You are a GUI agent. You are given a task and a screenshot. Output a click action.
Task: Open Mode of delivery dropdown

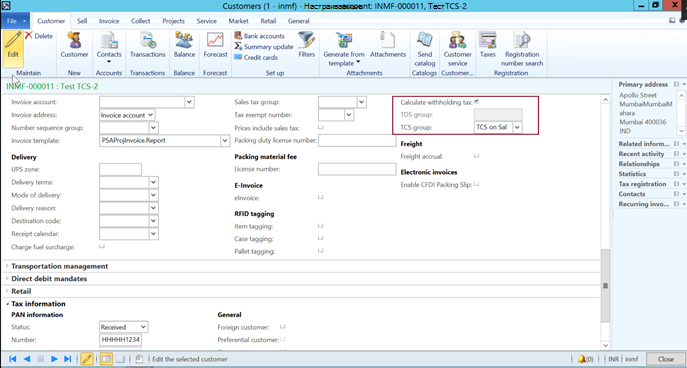tap(153, 195)
